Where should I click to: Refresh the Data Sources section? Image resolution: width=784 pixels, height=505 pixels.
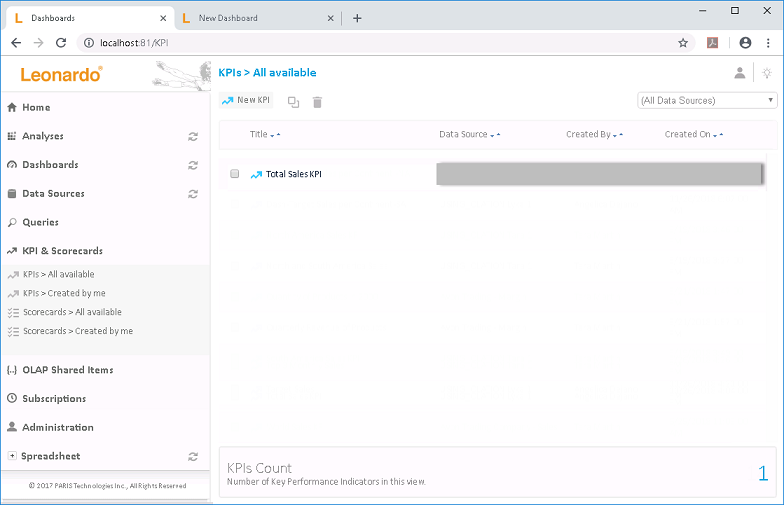[x=193, y=194]
